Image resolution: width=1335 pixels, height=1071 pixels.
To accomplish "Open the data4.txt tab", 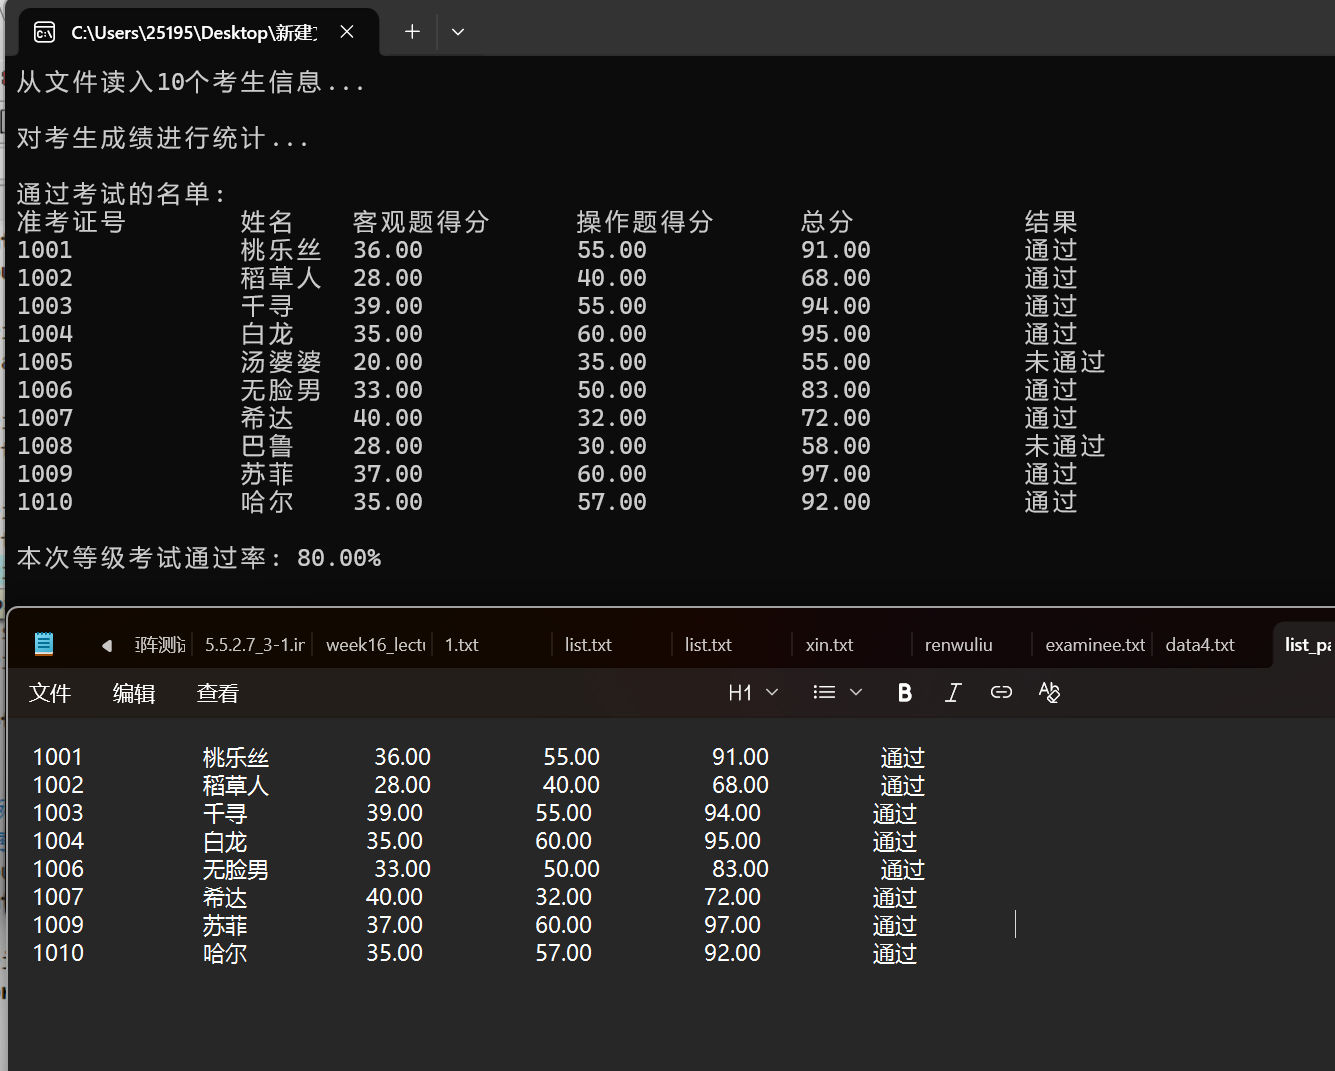I will (x=1200, y=645).
